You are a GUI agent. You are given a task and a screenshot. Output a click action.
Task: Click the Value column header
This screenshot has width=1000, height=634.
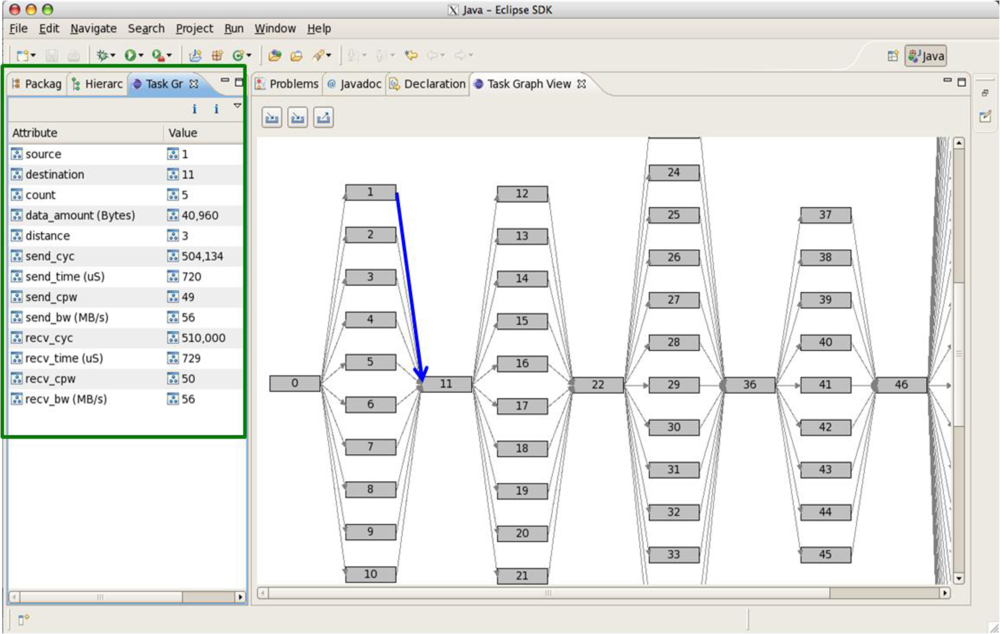[x=183, y=133]
